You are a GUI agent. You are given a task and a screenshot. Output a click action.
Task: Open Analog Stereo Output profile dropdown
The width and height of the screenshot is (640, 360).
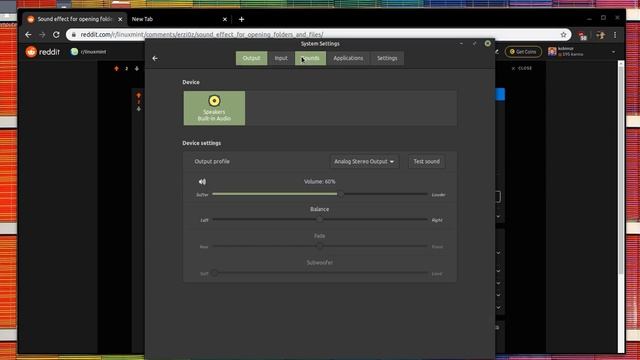(x=364, y=162)
